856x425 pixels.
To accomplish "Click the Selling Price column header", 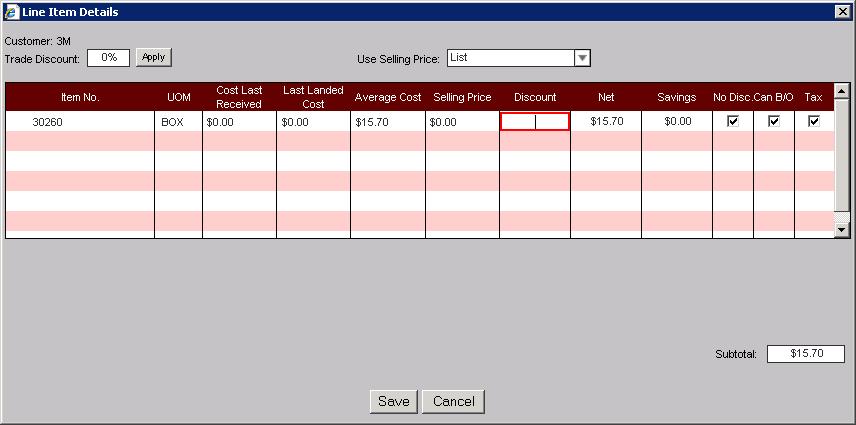I will (x=462, y=97).
